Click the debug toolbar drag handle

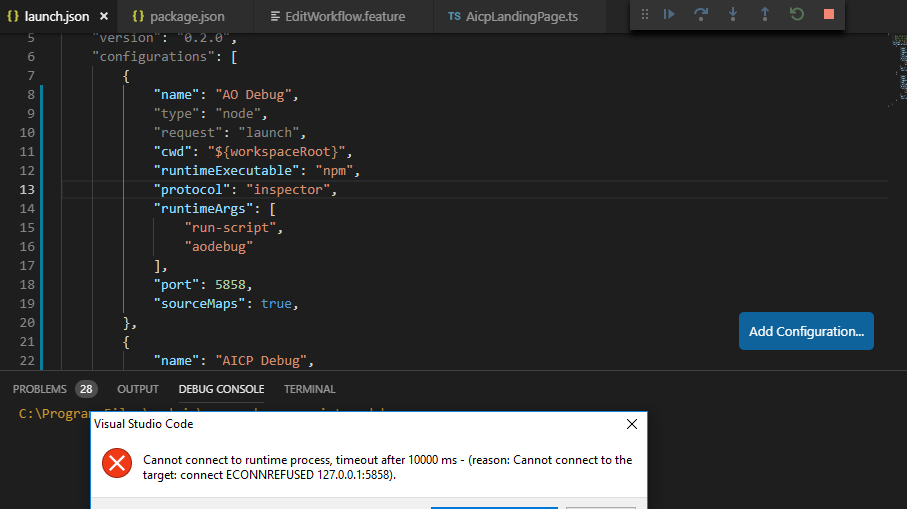tap(644, 14)
